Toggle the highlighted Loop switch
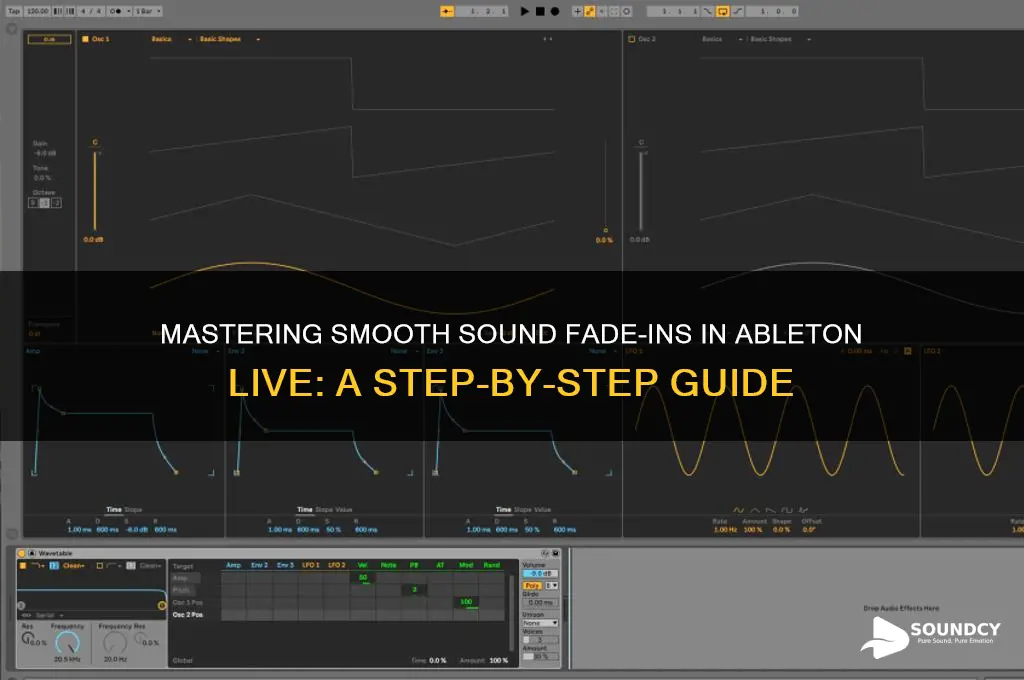The height and width of the screenshot is (680, 1024). pos(723,11)
